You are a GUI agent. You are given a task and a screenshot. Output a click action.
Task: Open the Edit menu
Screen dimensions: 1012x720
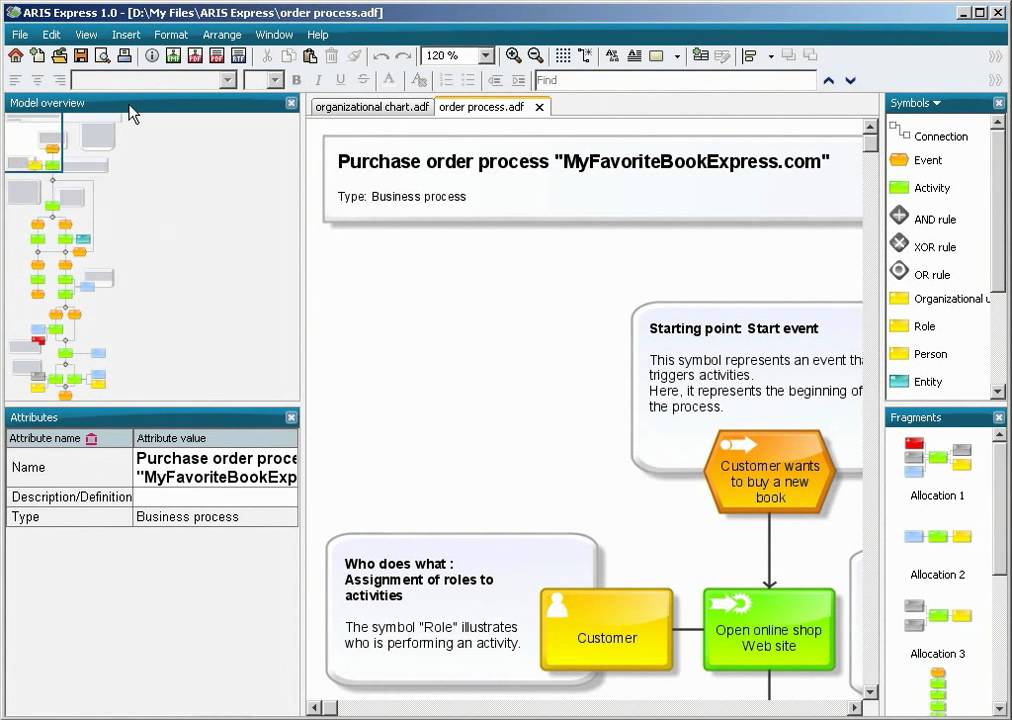click(x=51, y=35)
